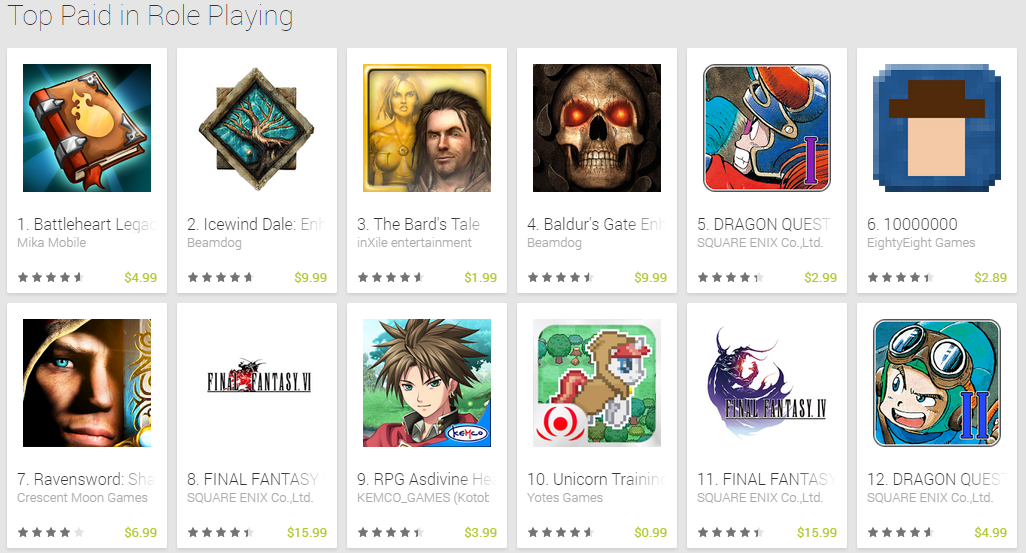The height and width of the screenshot is (553, 1026).
Task: Select the Ravensword hooded face icon
Action: (87, 383)
